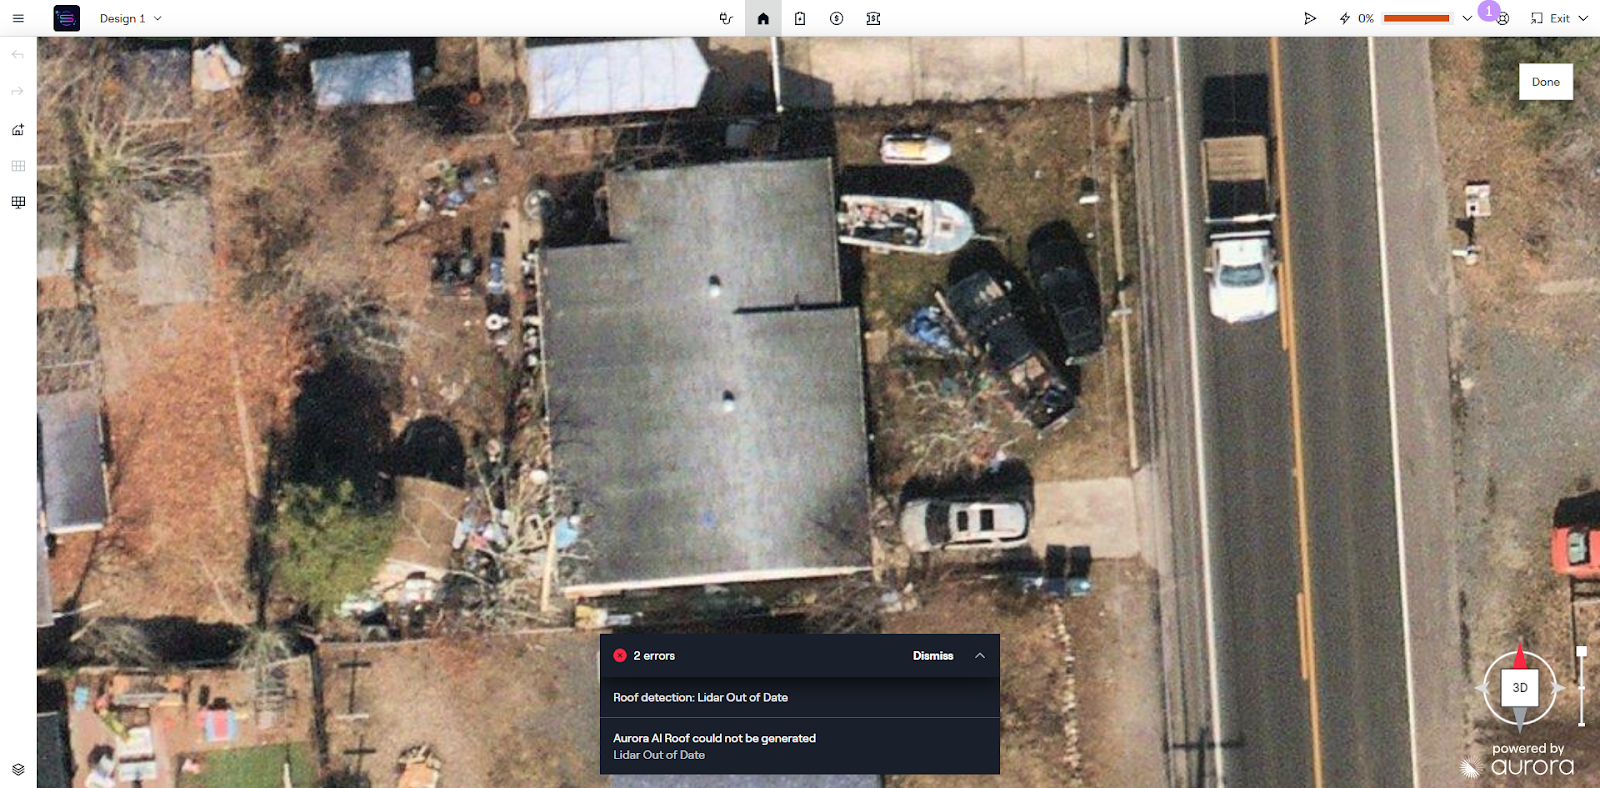Select the site/house model mode icon
The image size is (1600, 788).
[x=763, y=18]
